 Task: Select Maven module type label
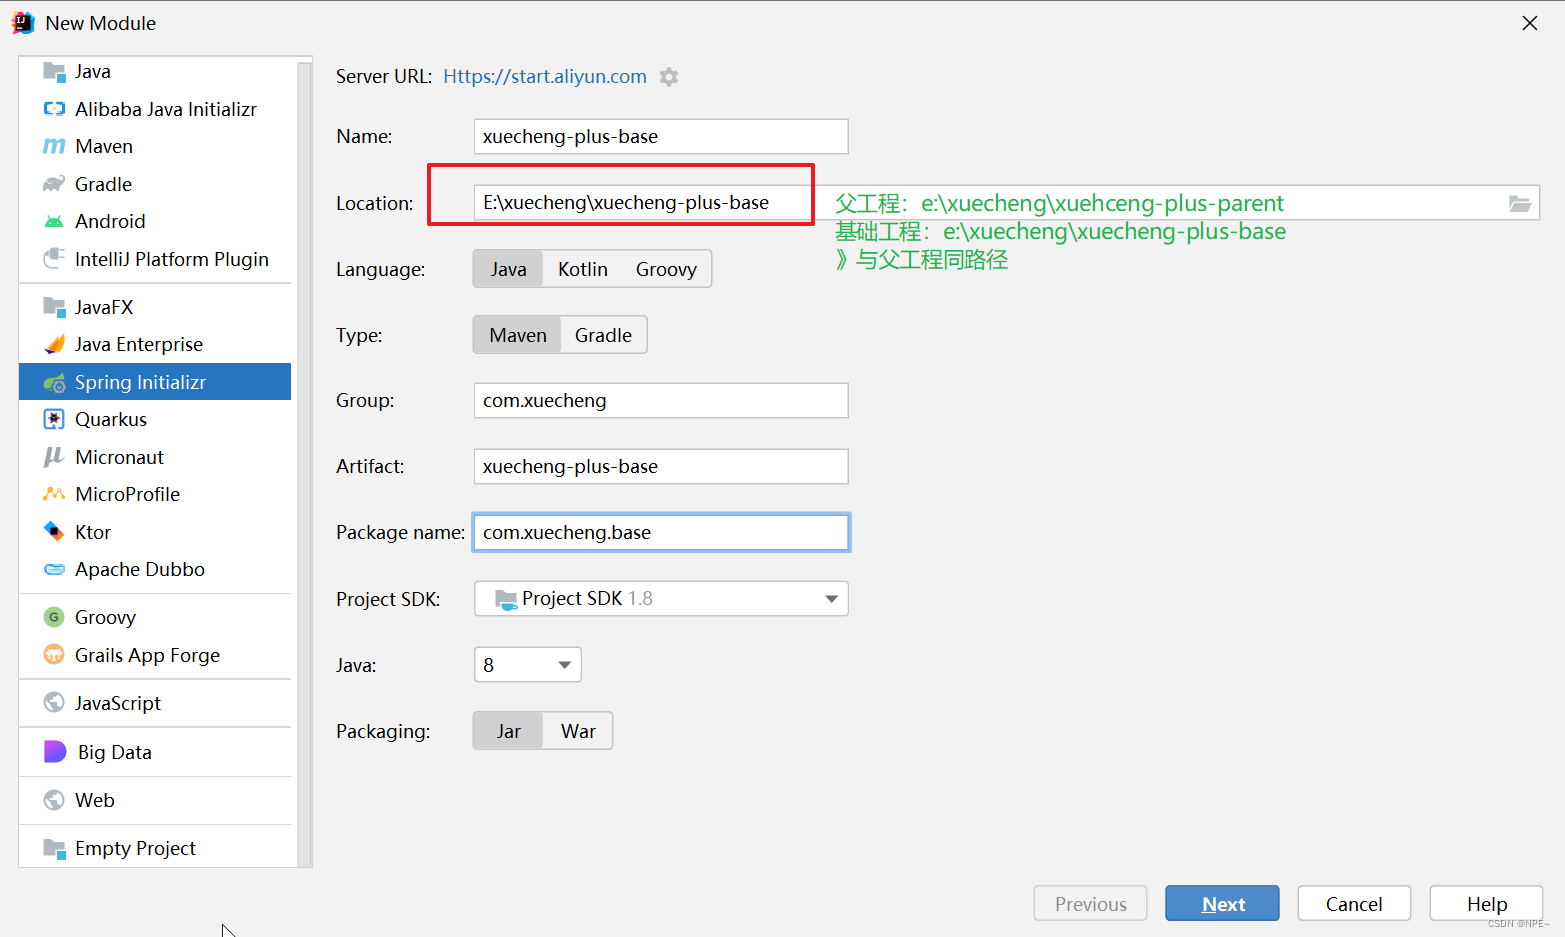tap(104, 146)
